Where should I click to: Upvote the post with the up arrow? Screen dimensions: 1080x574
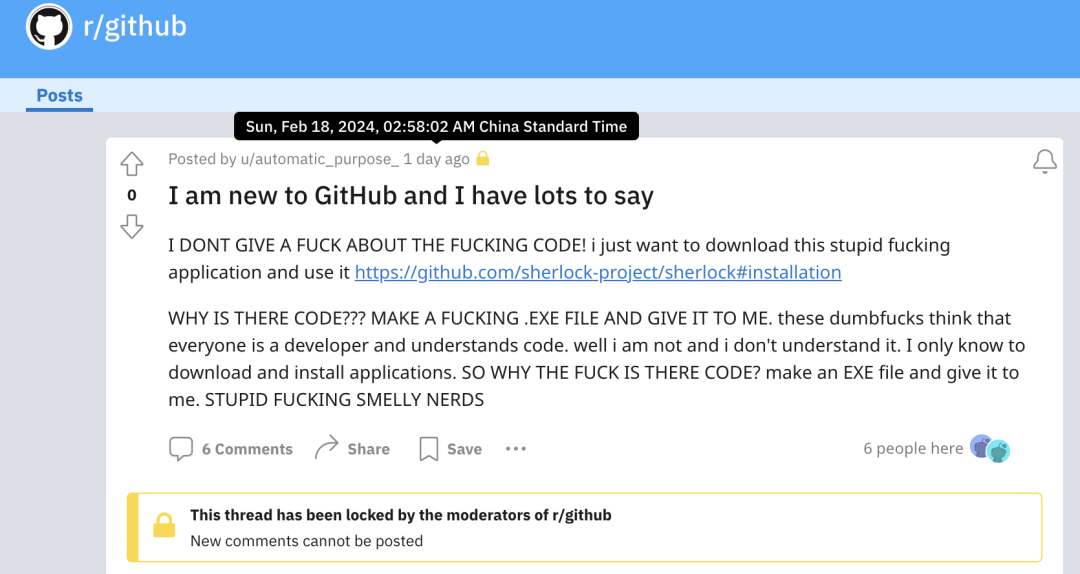pyautogui.click(x=132, y=164)
